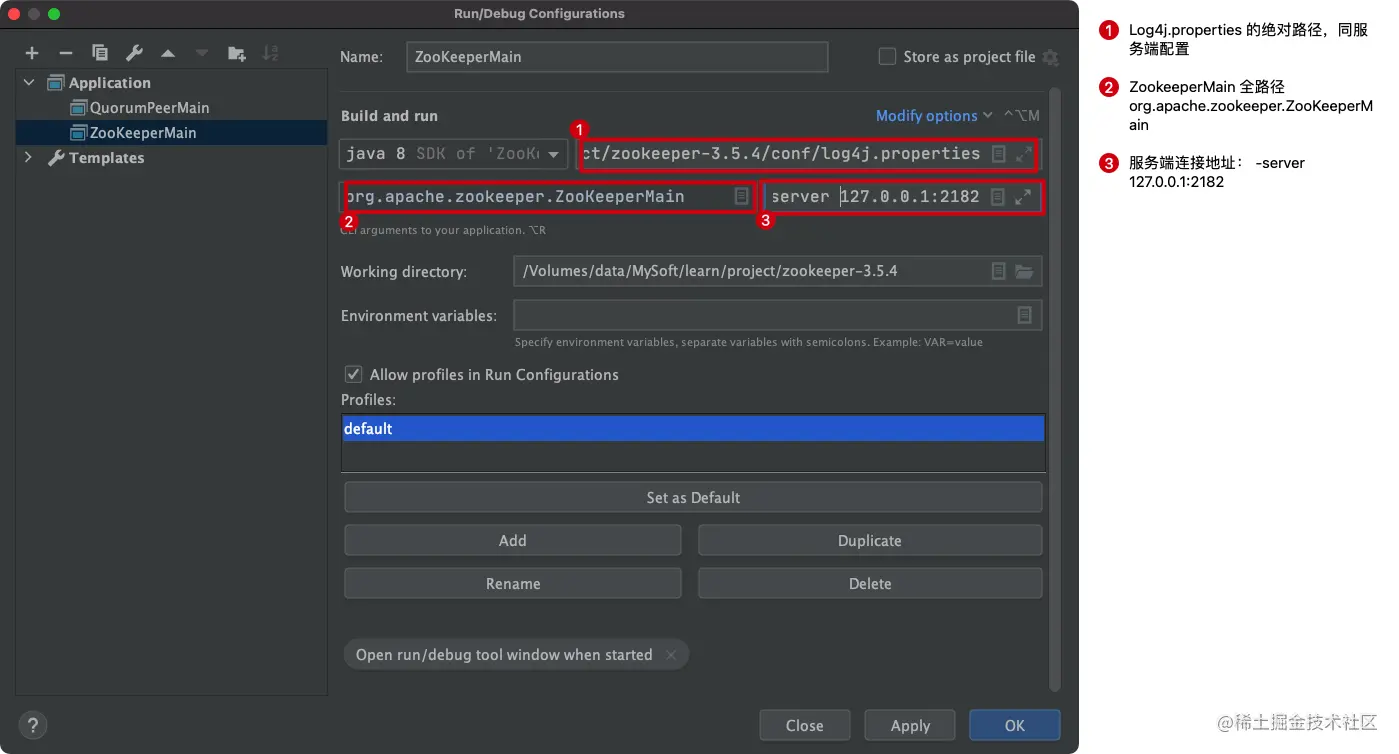Open program arguments list editor icon
Image resolution: width=1399 pixels, height=754 pixels.
pyautogui.click(x=997, y=197)
